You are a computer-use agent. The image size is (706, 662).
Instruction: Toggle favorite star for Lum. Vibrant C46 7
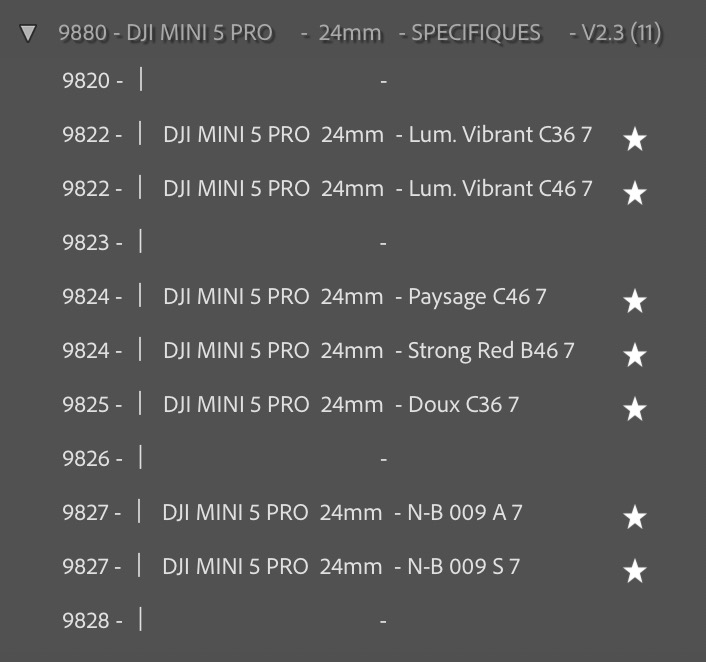click(634, 193)
